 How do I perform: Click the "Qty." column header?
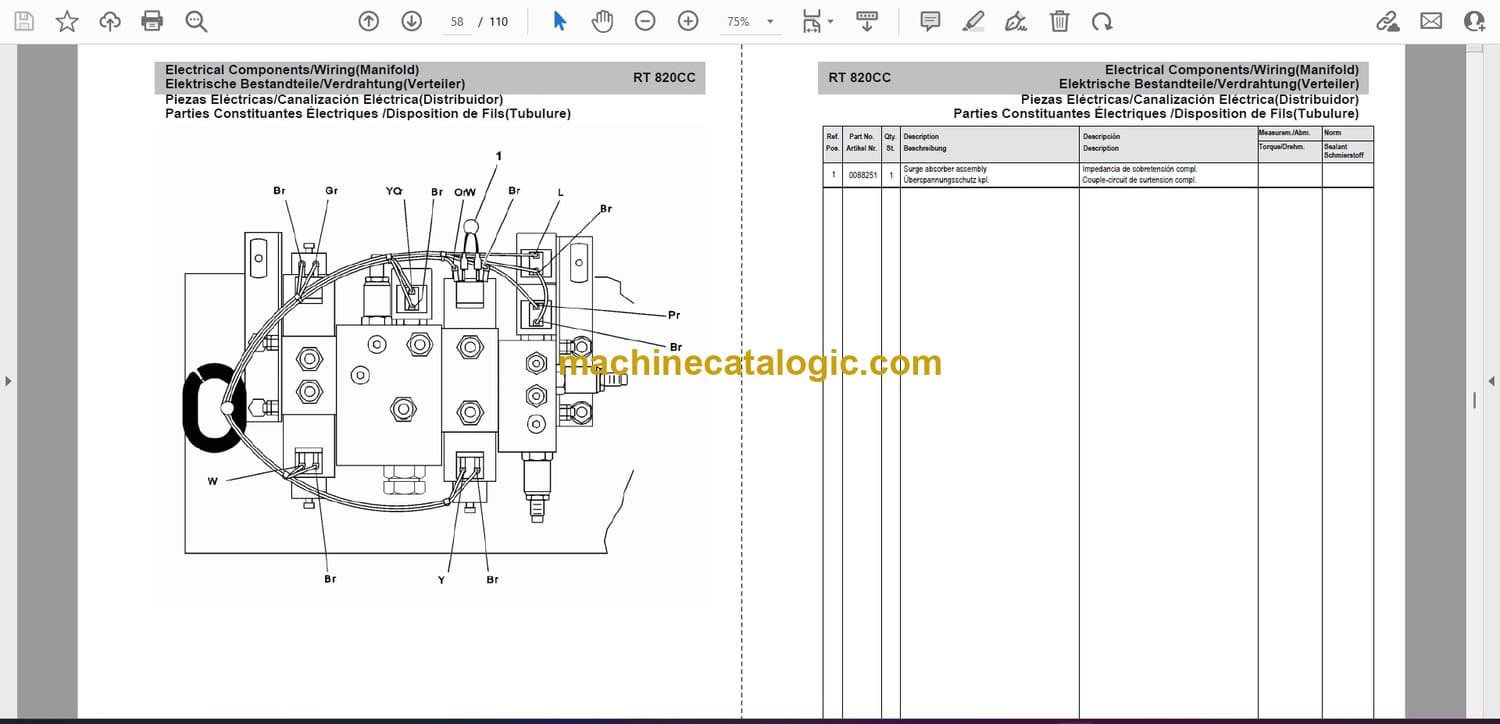890,136
